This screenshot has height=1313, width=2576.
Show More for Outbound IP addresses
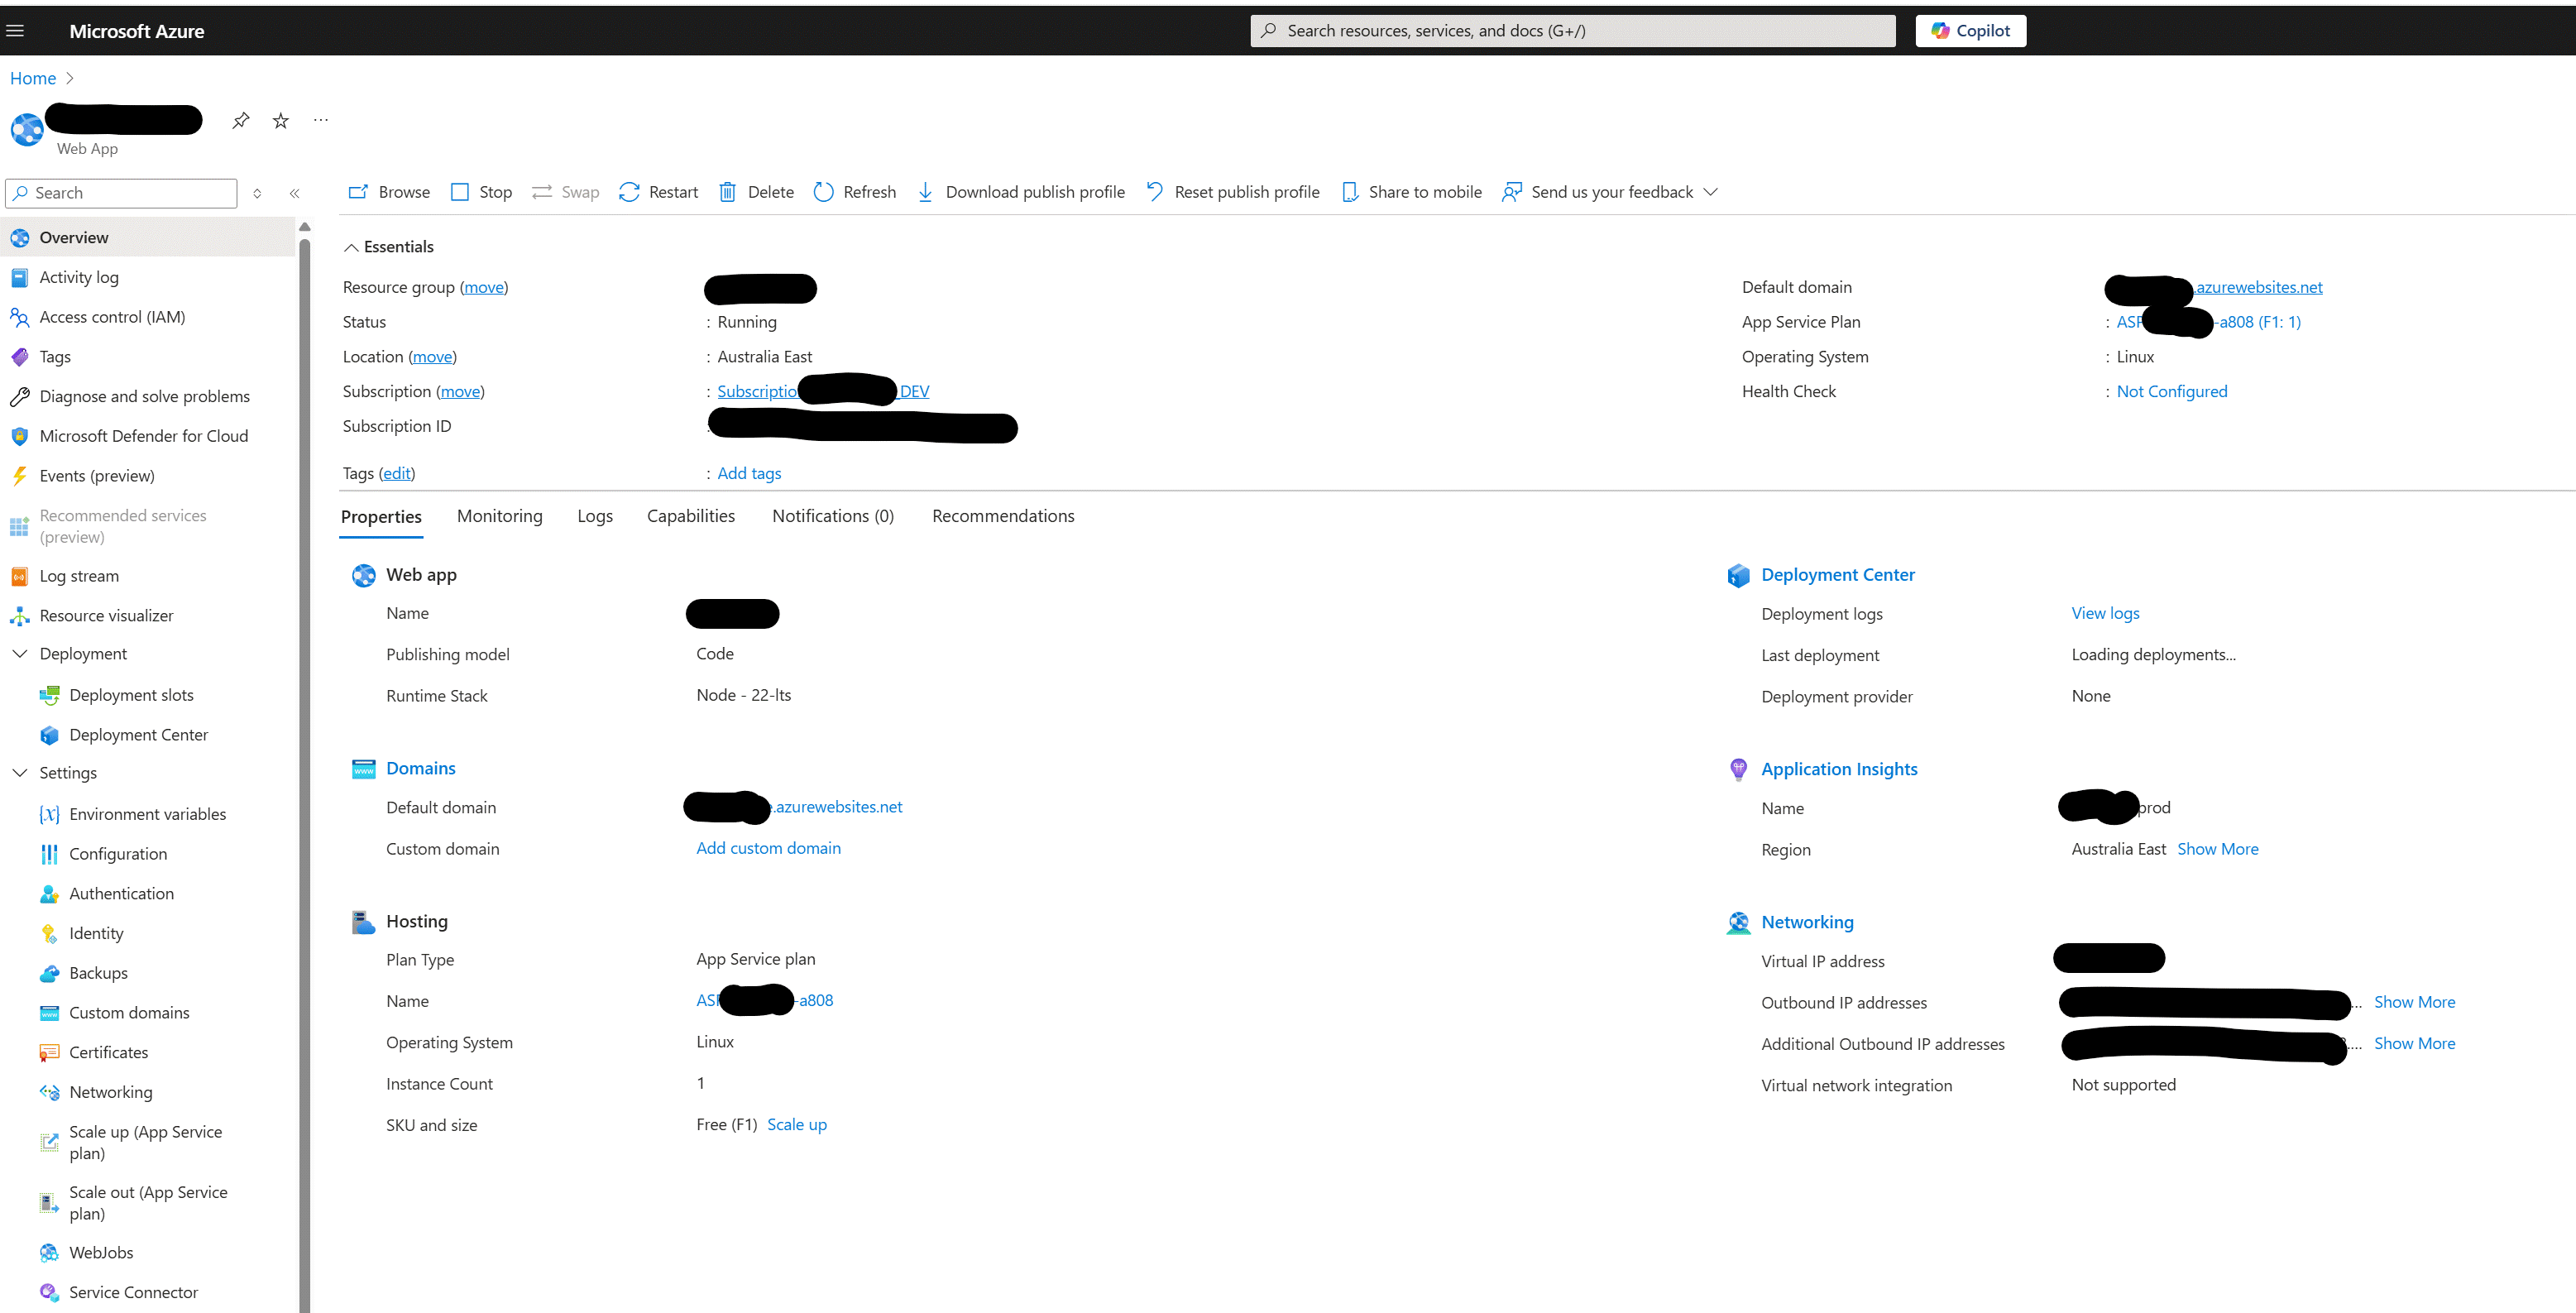coord(2414,1002)
